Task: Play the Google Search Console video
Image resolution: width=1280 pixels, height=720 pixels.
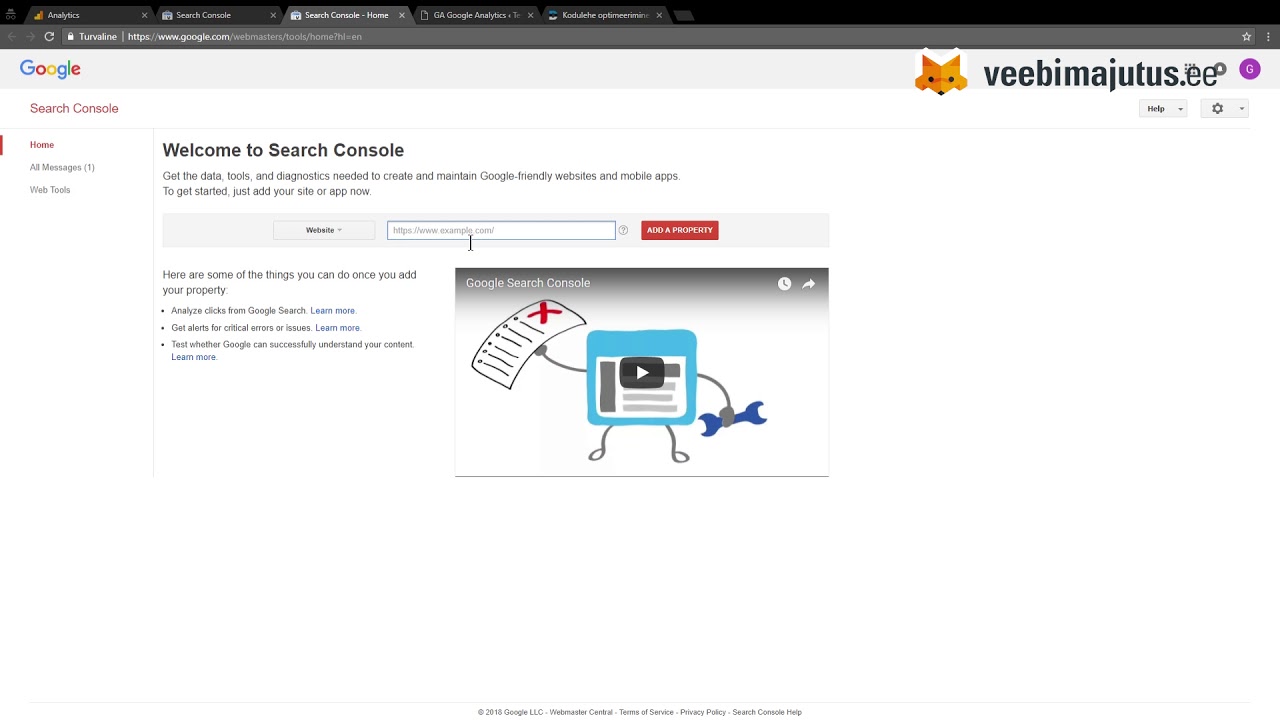Action: pyautogui.click(x=641, y=372)
